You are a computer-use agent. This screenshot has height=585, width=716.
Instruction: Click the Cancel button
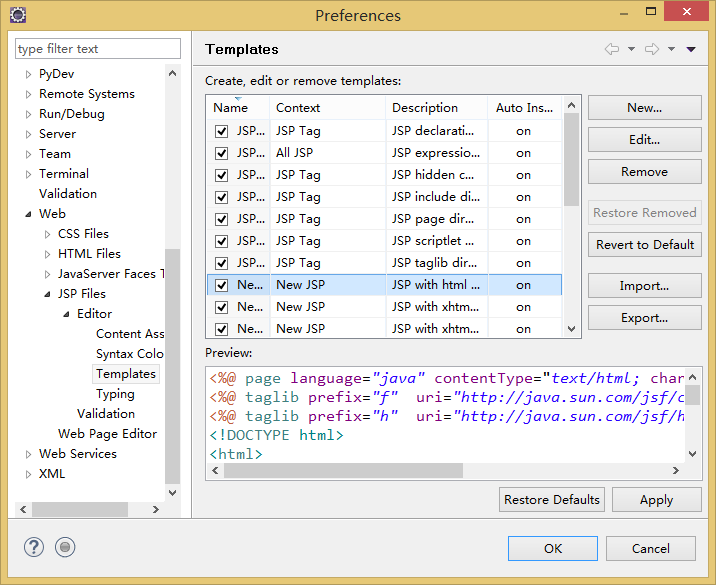click(651, 548)
